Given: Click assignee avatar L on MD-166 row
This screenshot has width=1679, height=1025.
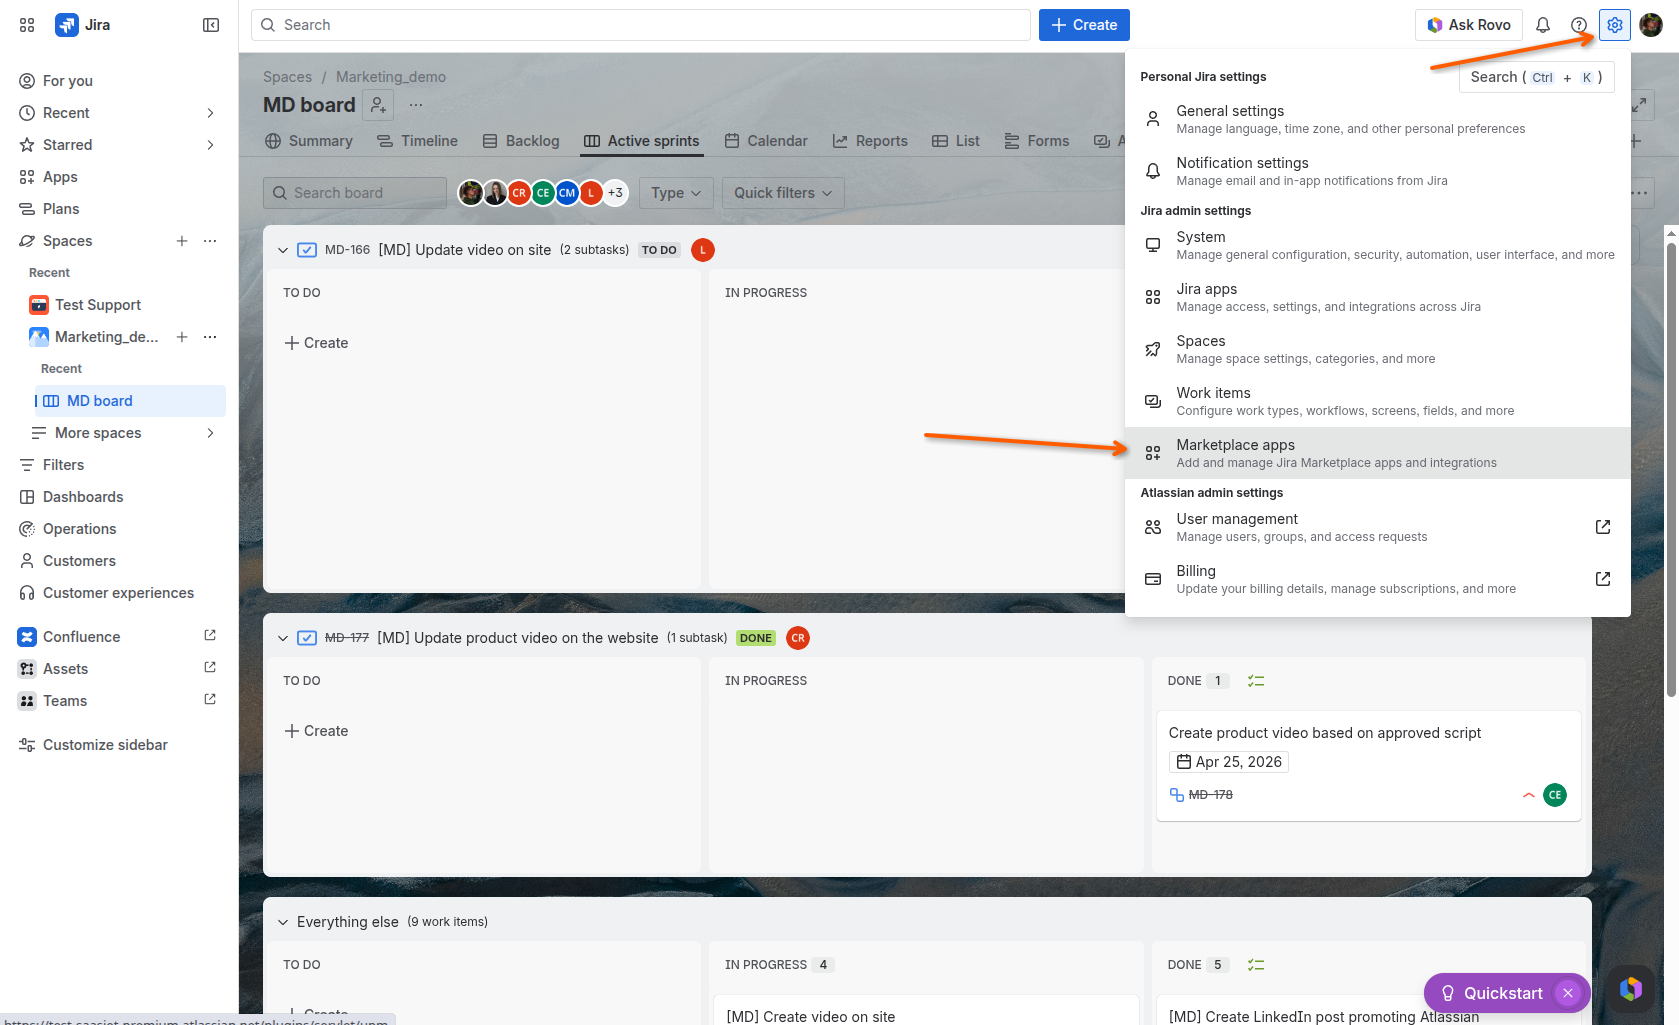Looking at the screenshot, I should click(x=703, y=250).
